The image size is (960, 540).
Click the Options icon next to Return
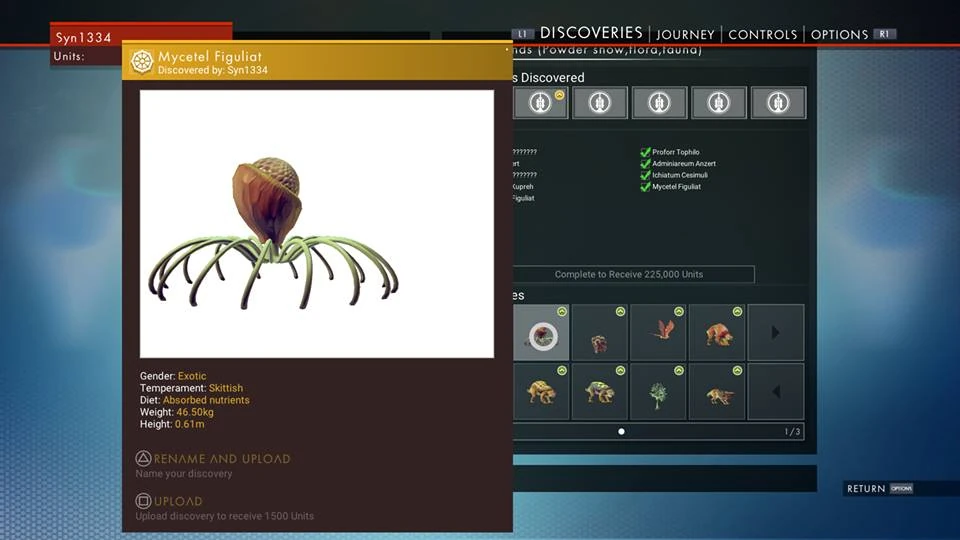[x=901, y=488]
